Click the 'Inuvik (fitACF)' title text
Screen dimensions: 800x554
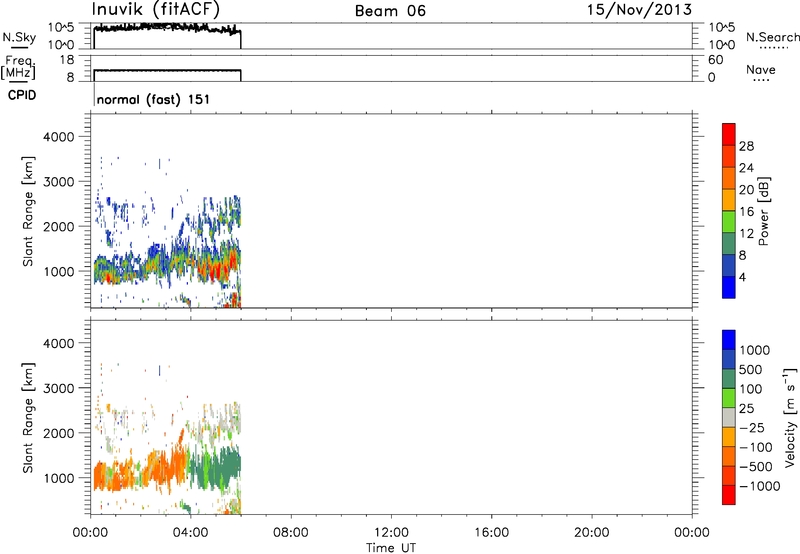[x=156, y=10]
